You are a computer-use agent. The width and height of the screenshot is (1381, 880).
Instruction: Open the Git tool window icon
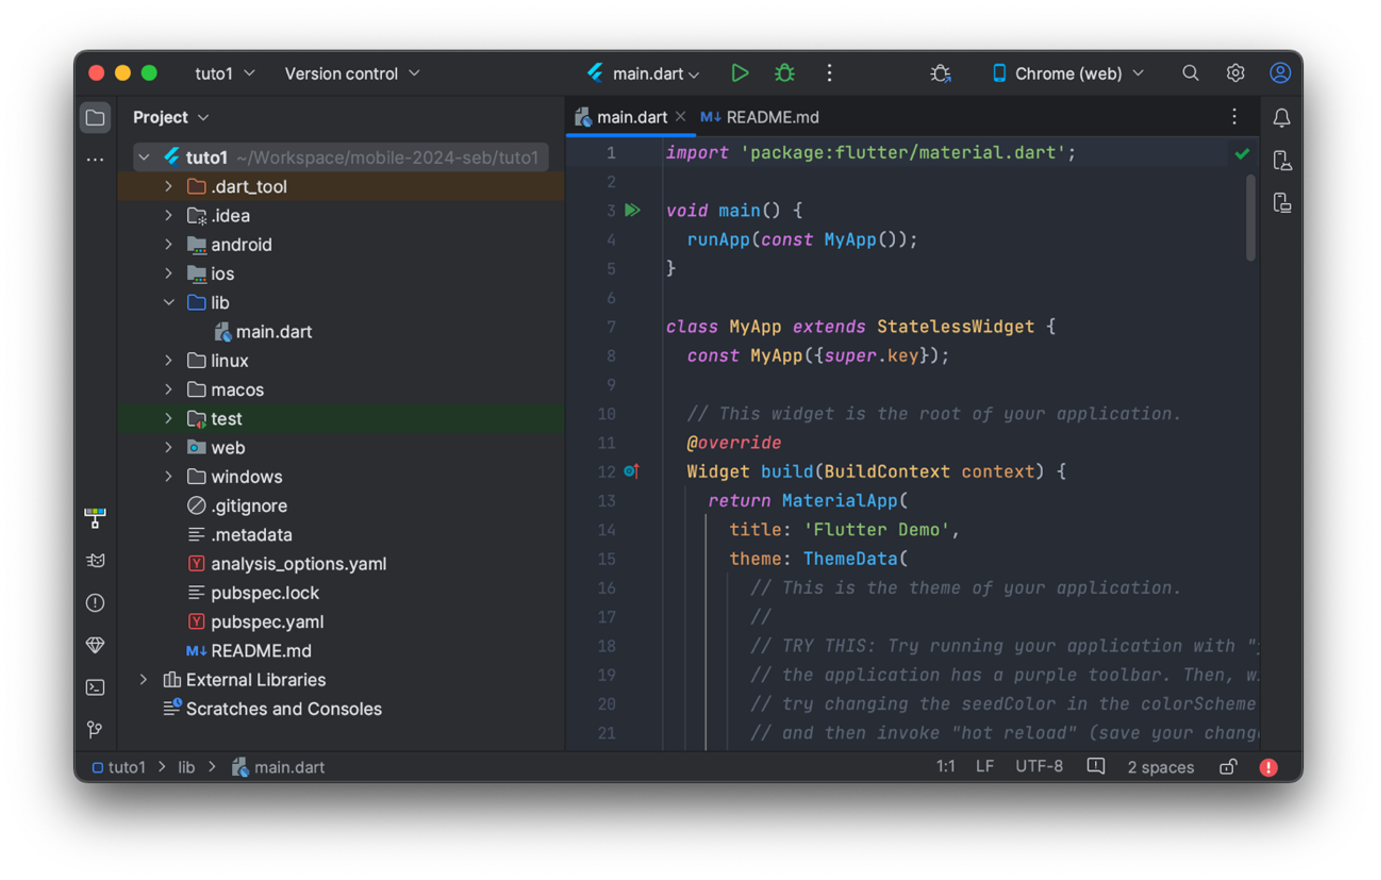pyautogui.click(x=95, y=729)
